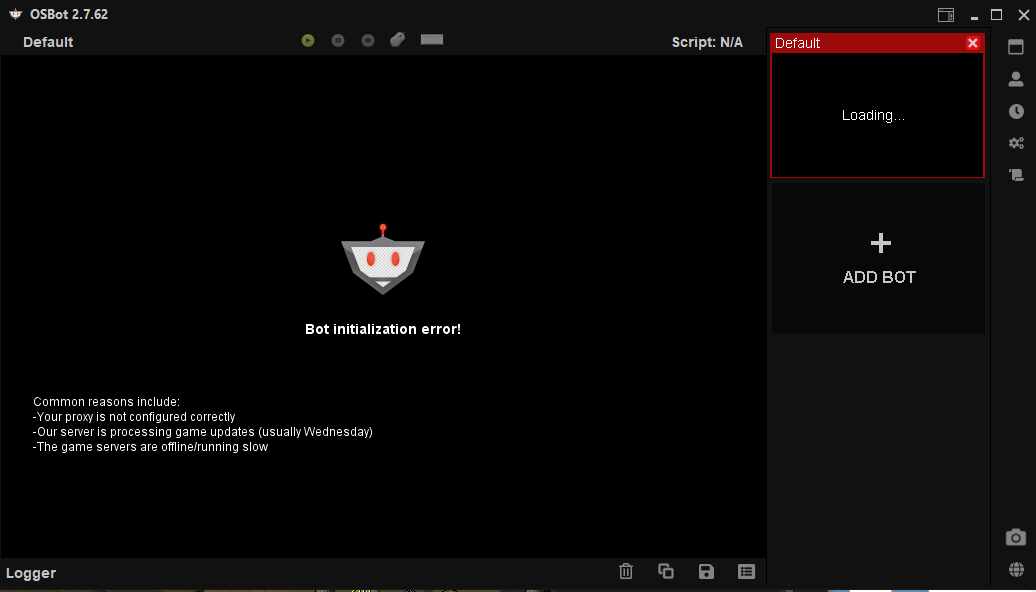Click the ADD BOT button

tap(878, 258)
